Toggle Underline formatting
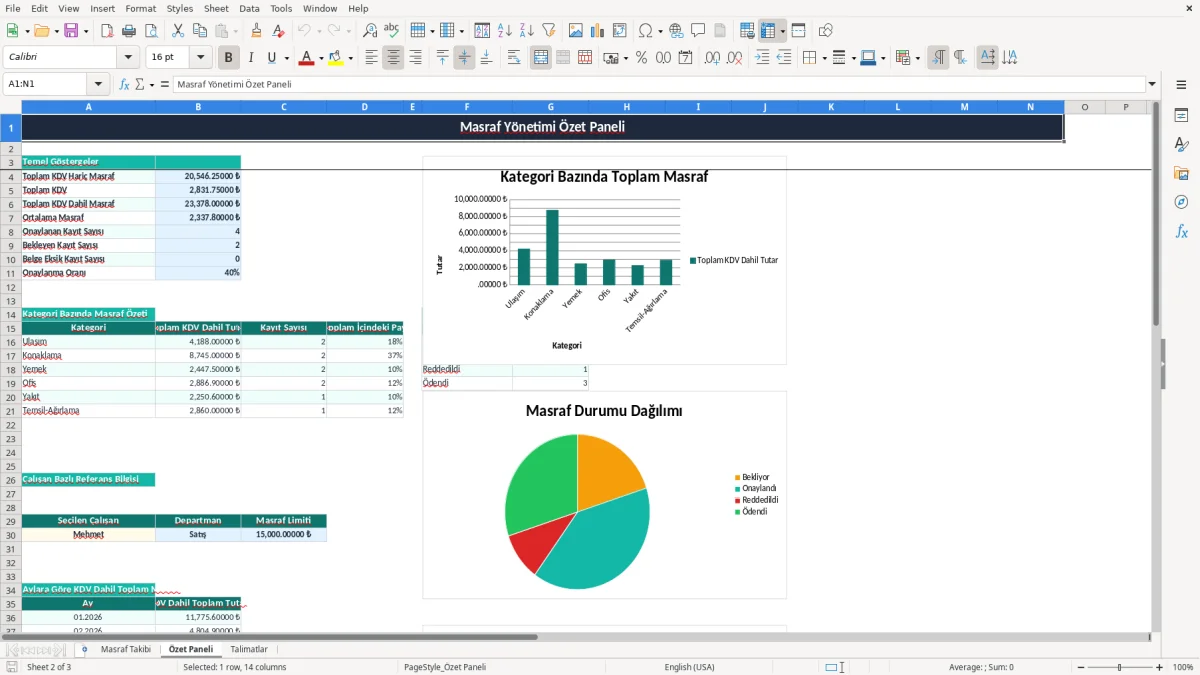1200x675 pixels. tap(272, 58)
